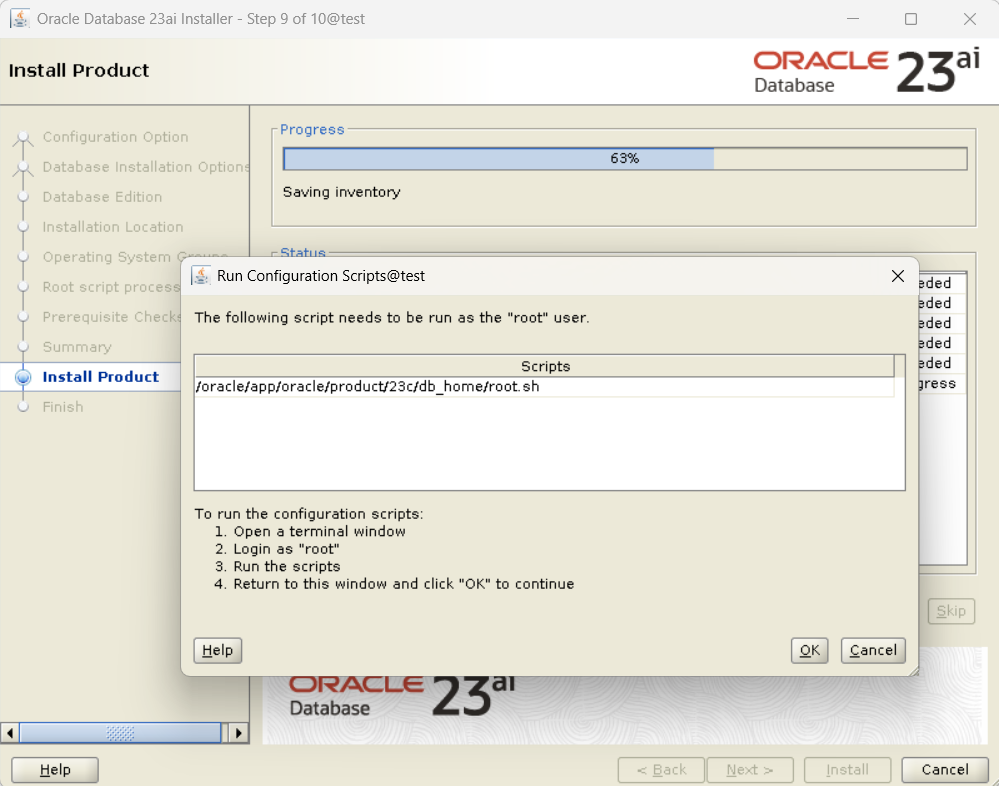This screenshot has width=999, height=786.
Task: Select the root.sh script path row
Action: (544, 387)
